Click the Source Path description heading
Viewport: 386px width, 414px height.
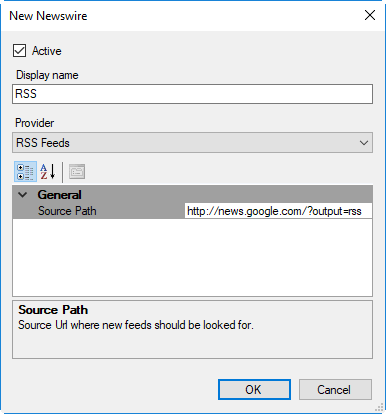(53, 310)
